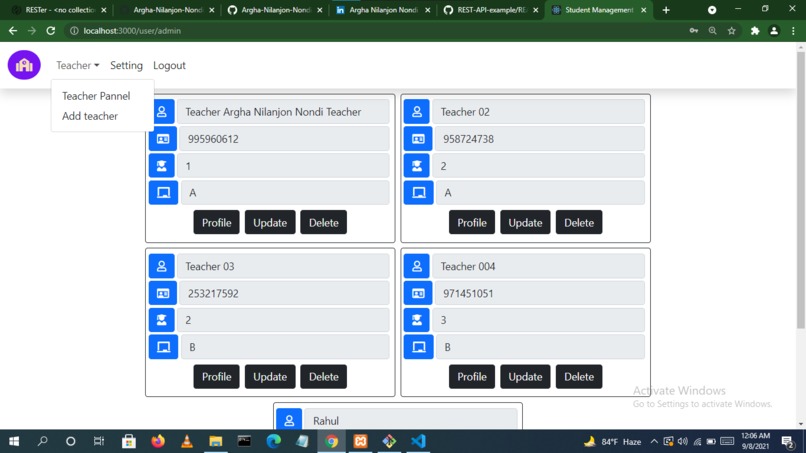
Task: Open Firefox from the taskbar
Action: click(158, 441)
